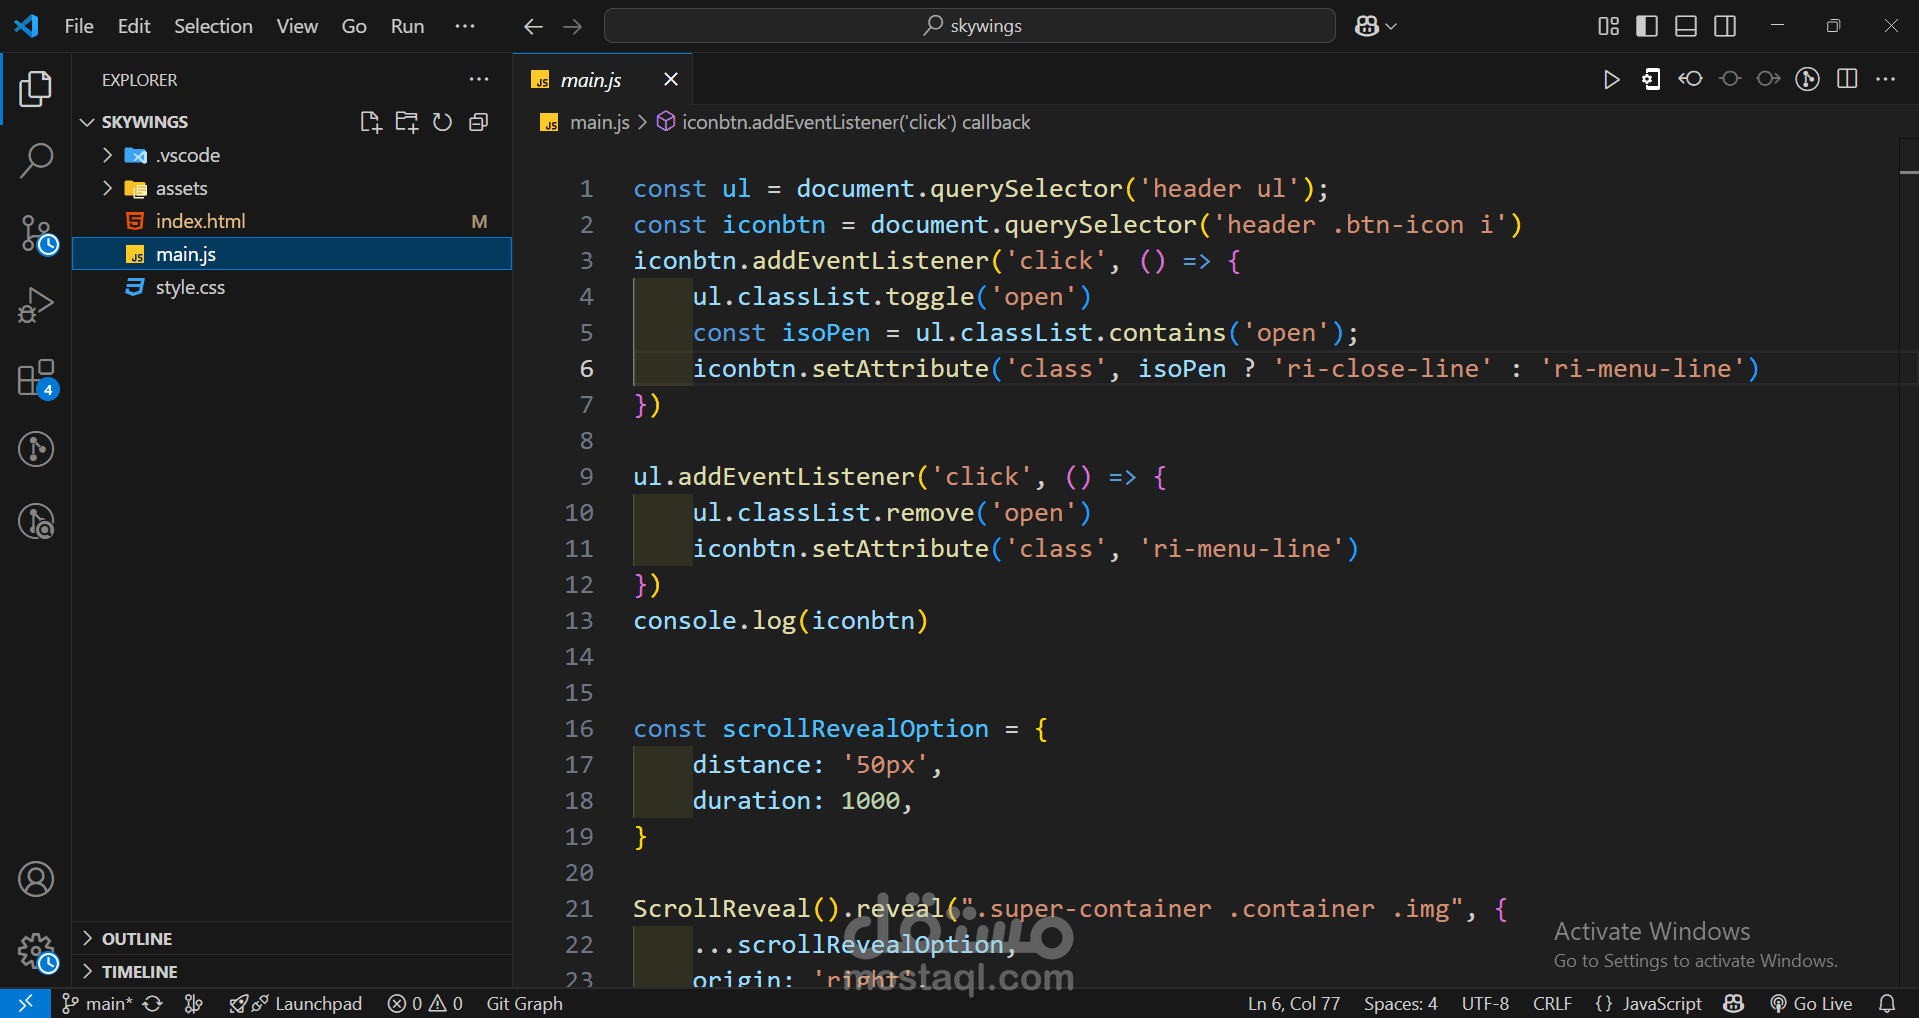Click New File icon in SKYWINGS header
1919x1018 pixels.
(x=371, y=122)
